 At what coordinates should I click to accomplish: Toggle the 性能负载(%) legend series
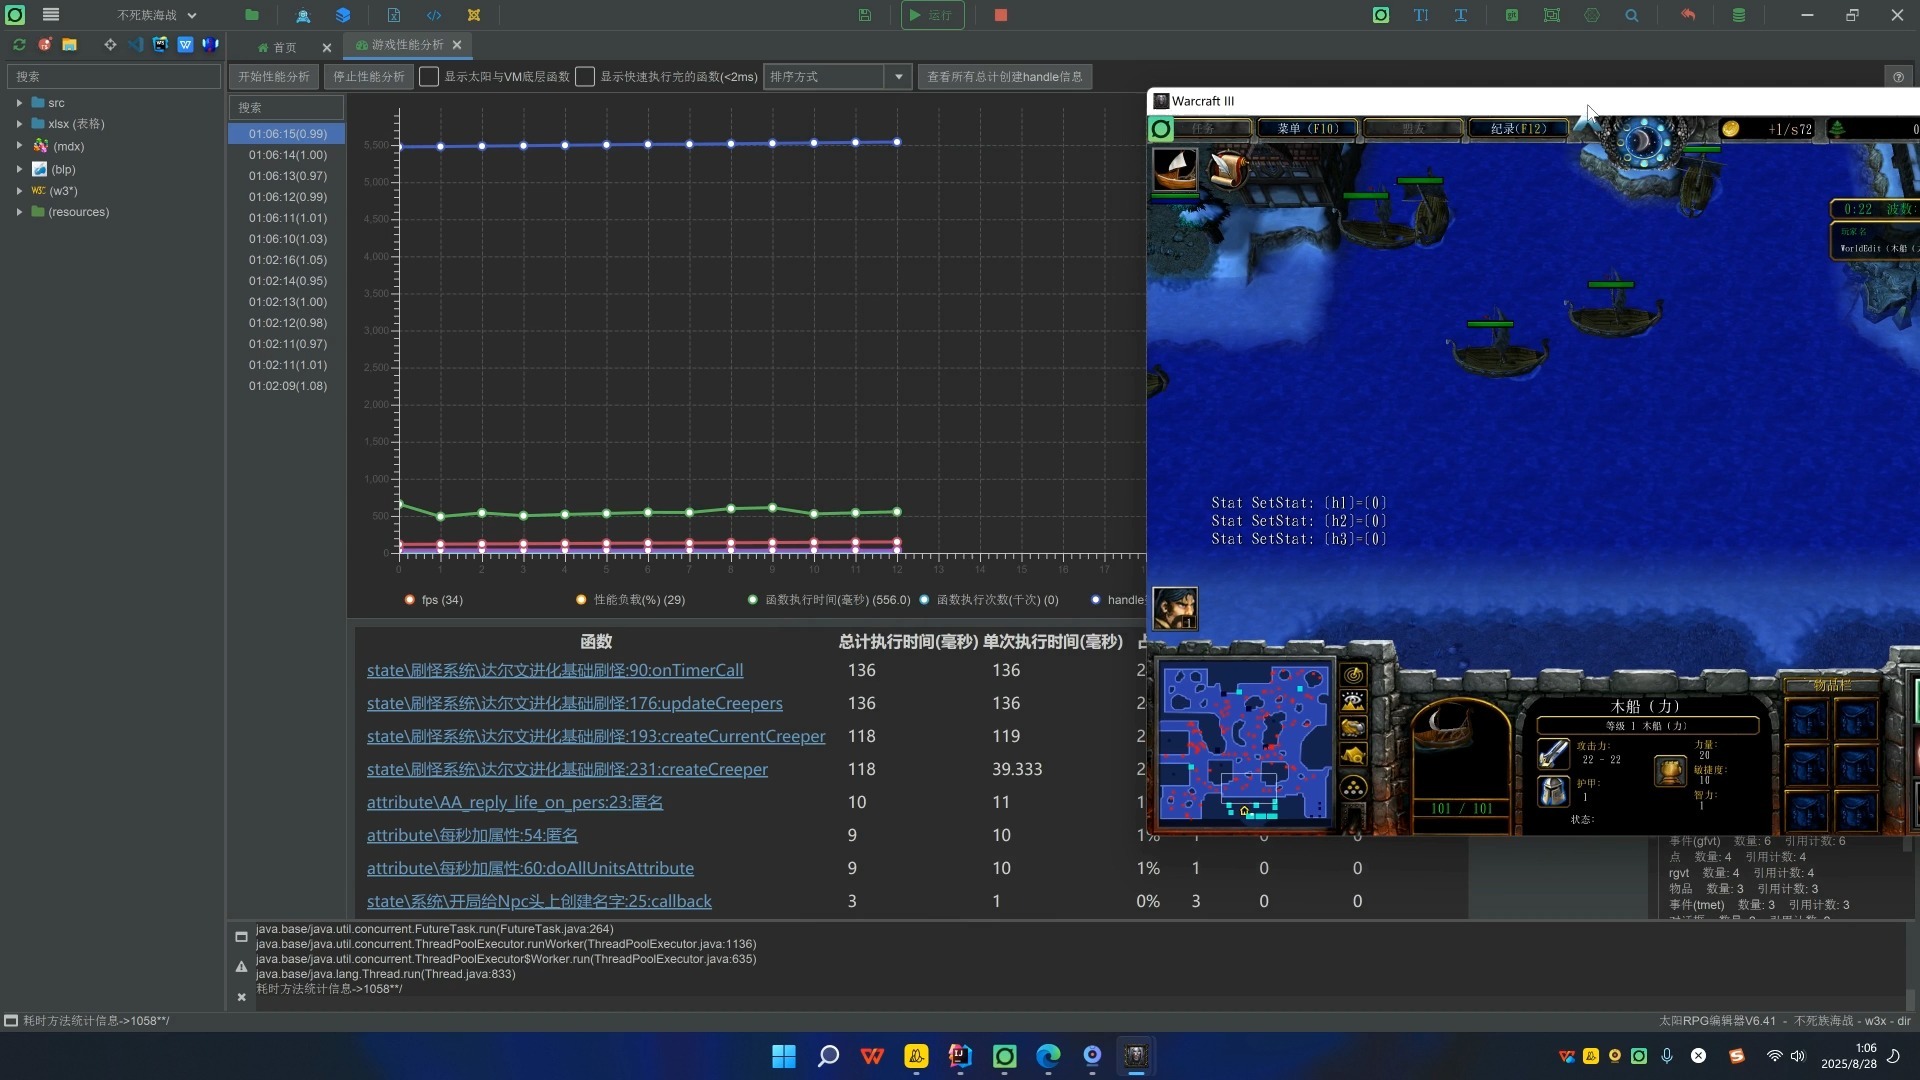(x=631, y=600)
